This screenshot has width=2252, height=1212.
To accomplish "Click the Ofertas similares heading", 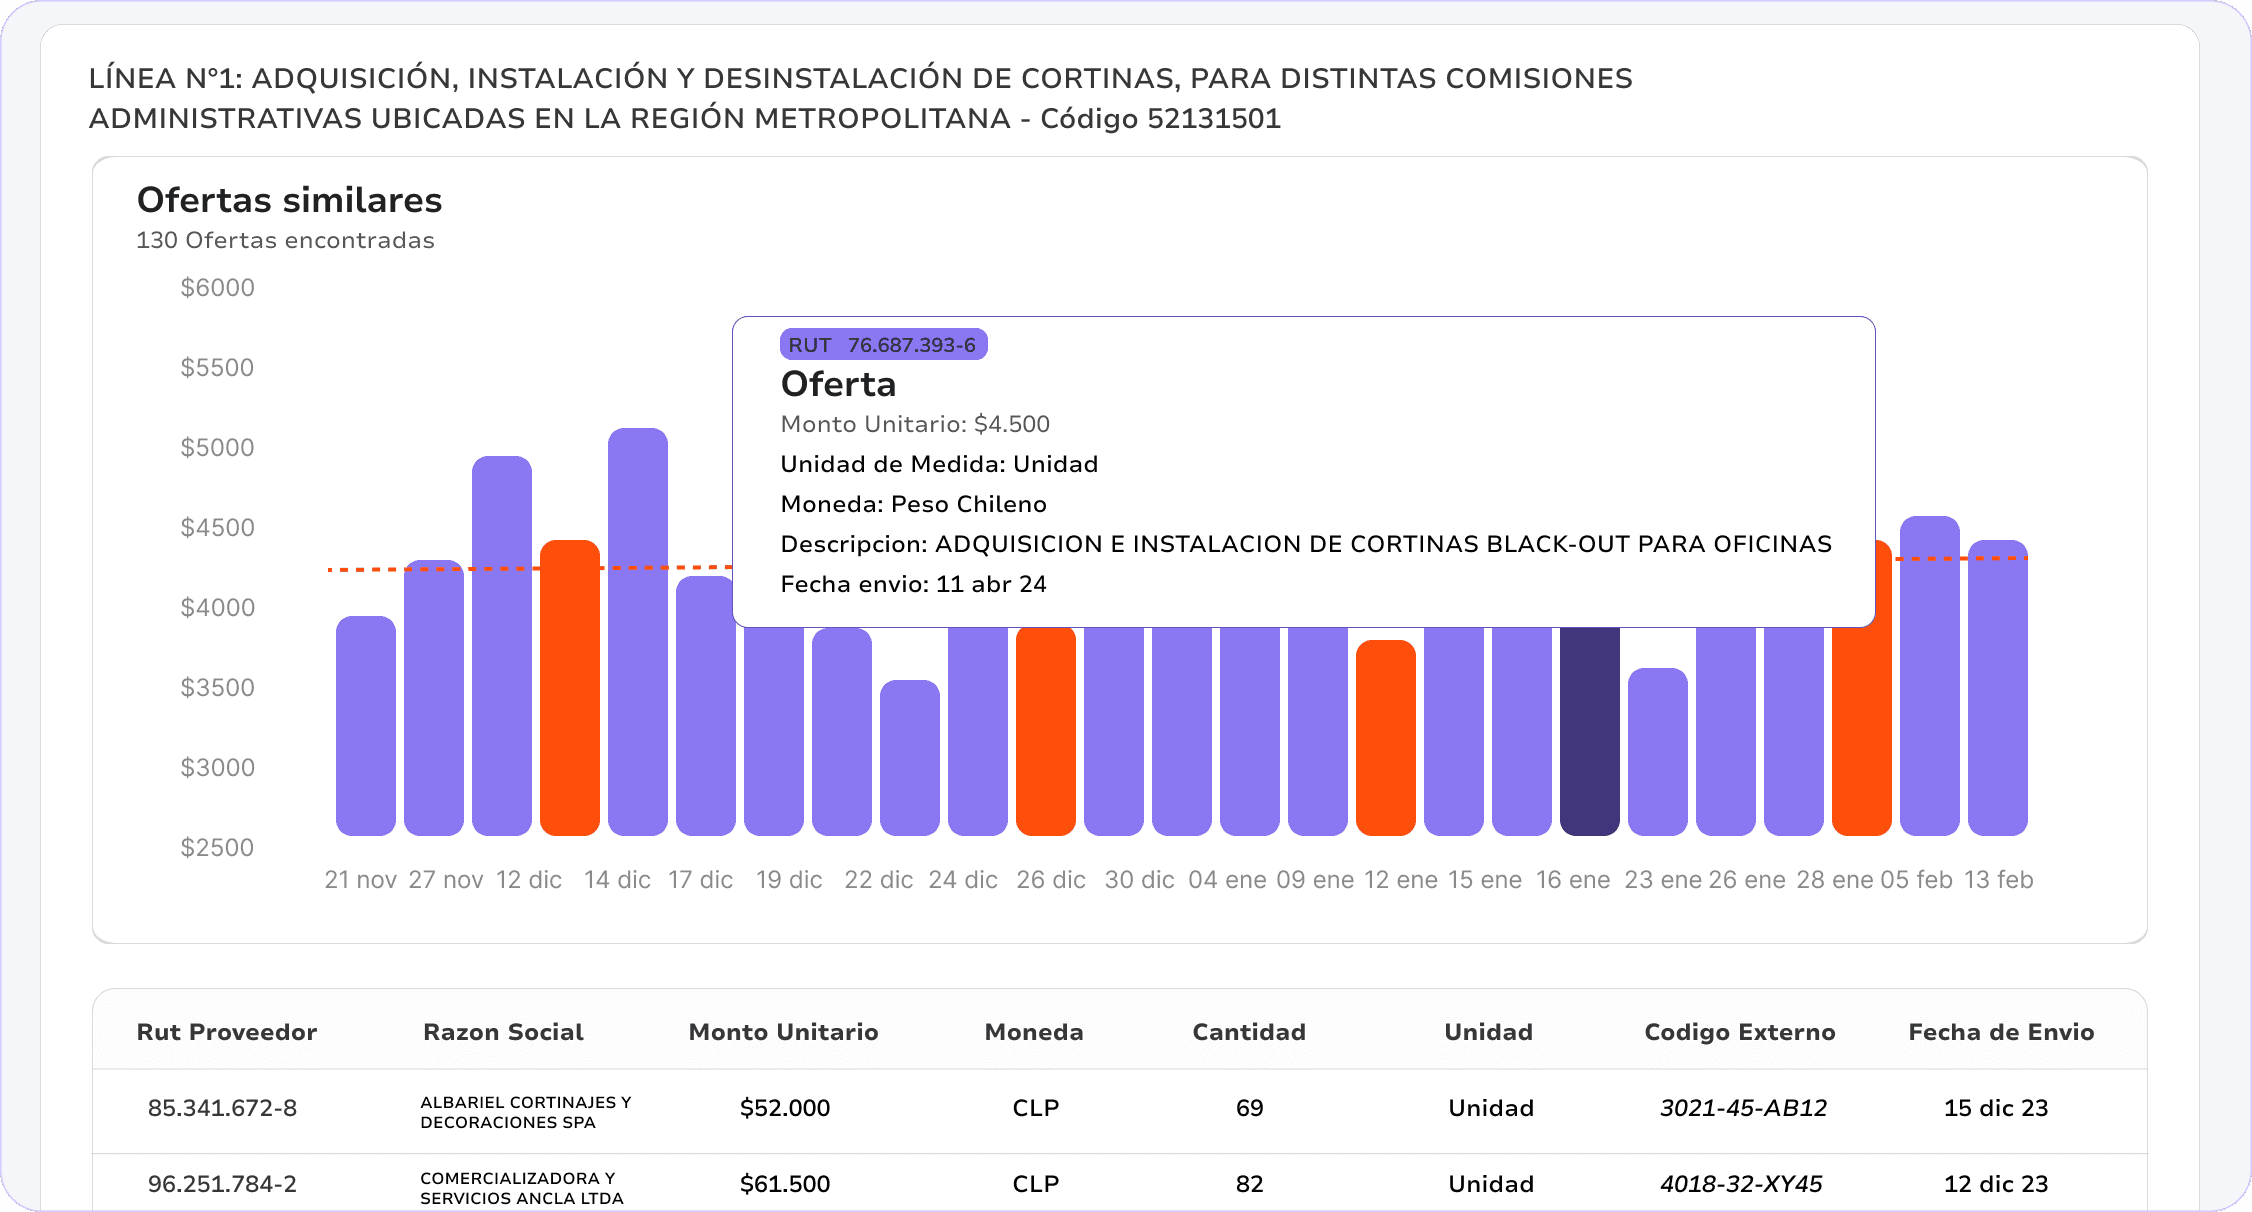I will [289, 200].
